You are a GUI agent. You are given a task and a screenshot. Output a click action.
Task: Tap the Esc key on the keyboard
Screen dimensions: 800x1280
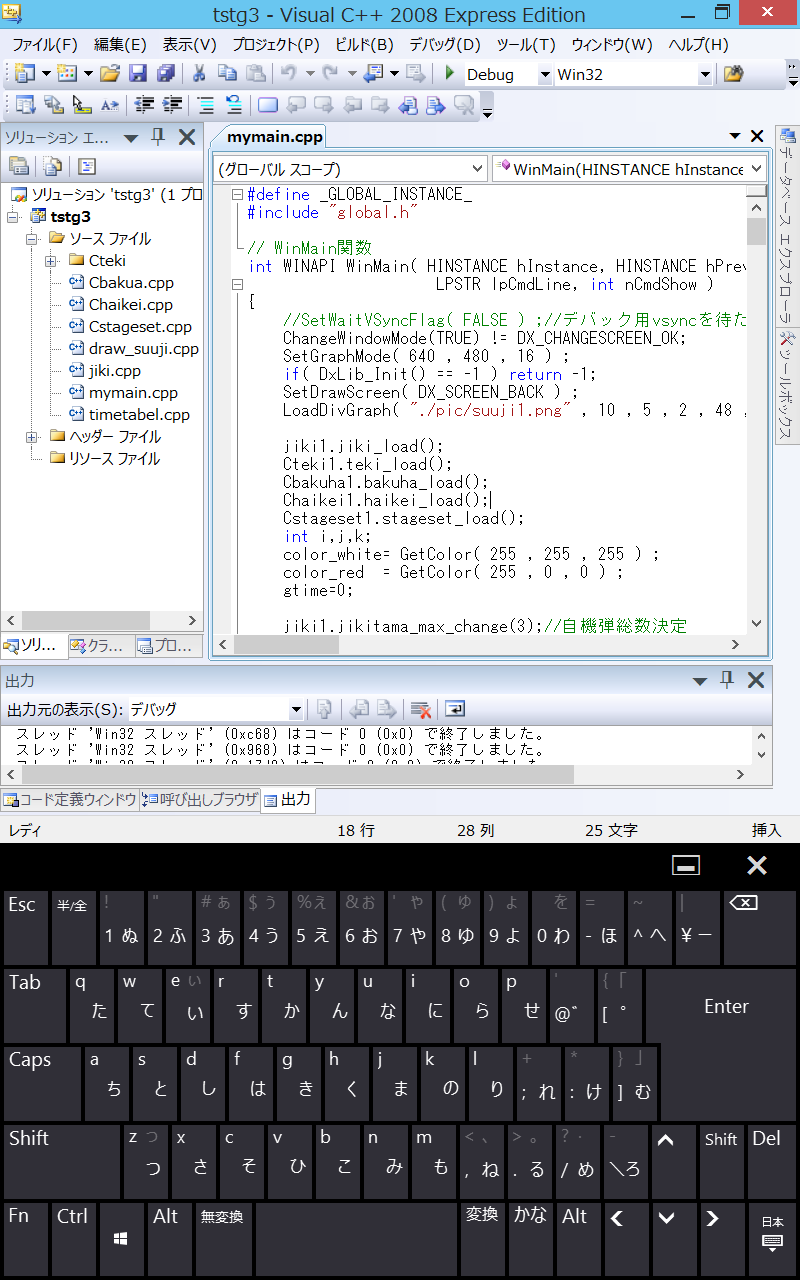[26, 927]
